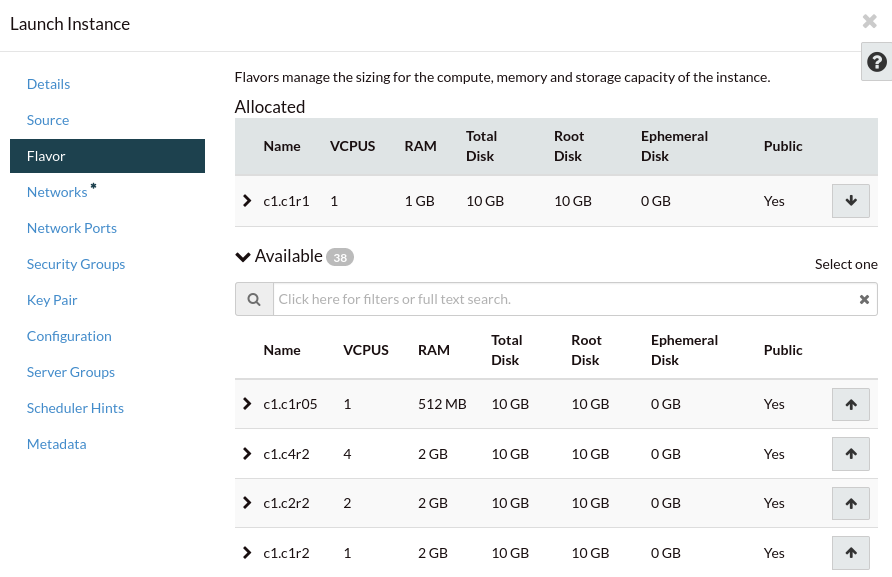The image size is (892, 577).
Task: Open the Metadata step
Action: click(x=57, y=444)
